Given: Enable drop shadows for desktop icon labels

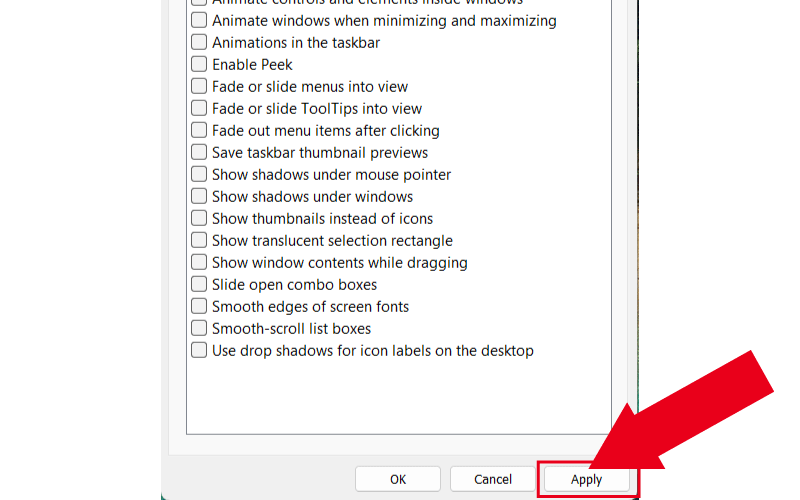Looking at the screenshot, I should tap(199, 350).
